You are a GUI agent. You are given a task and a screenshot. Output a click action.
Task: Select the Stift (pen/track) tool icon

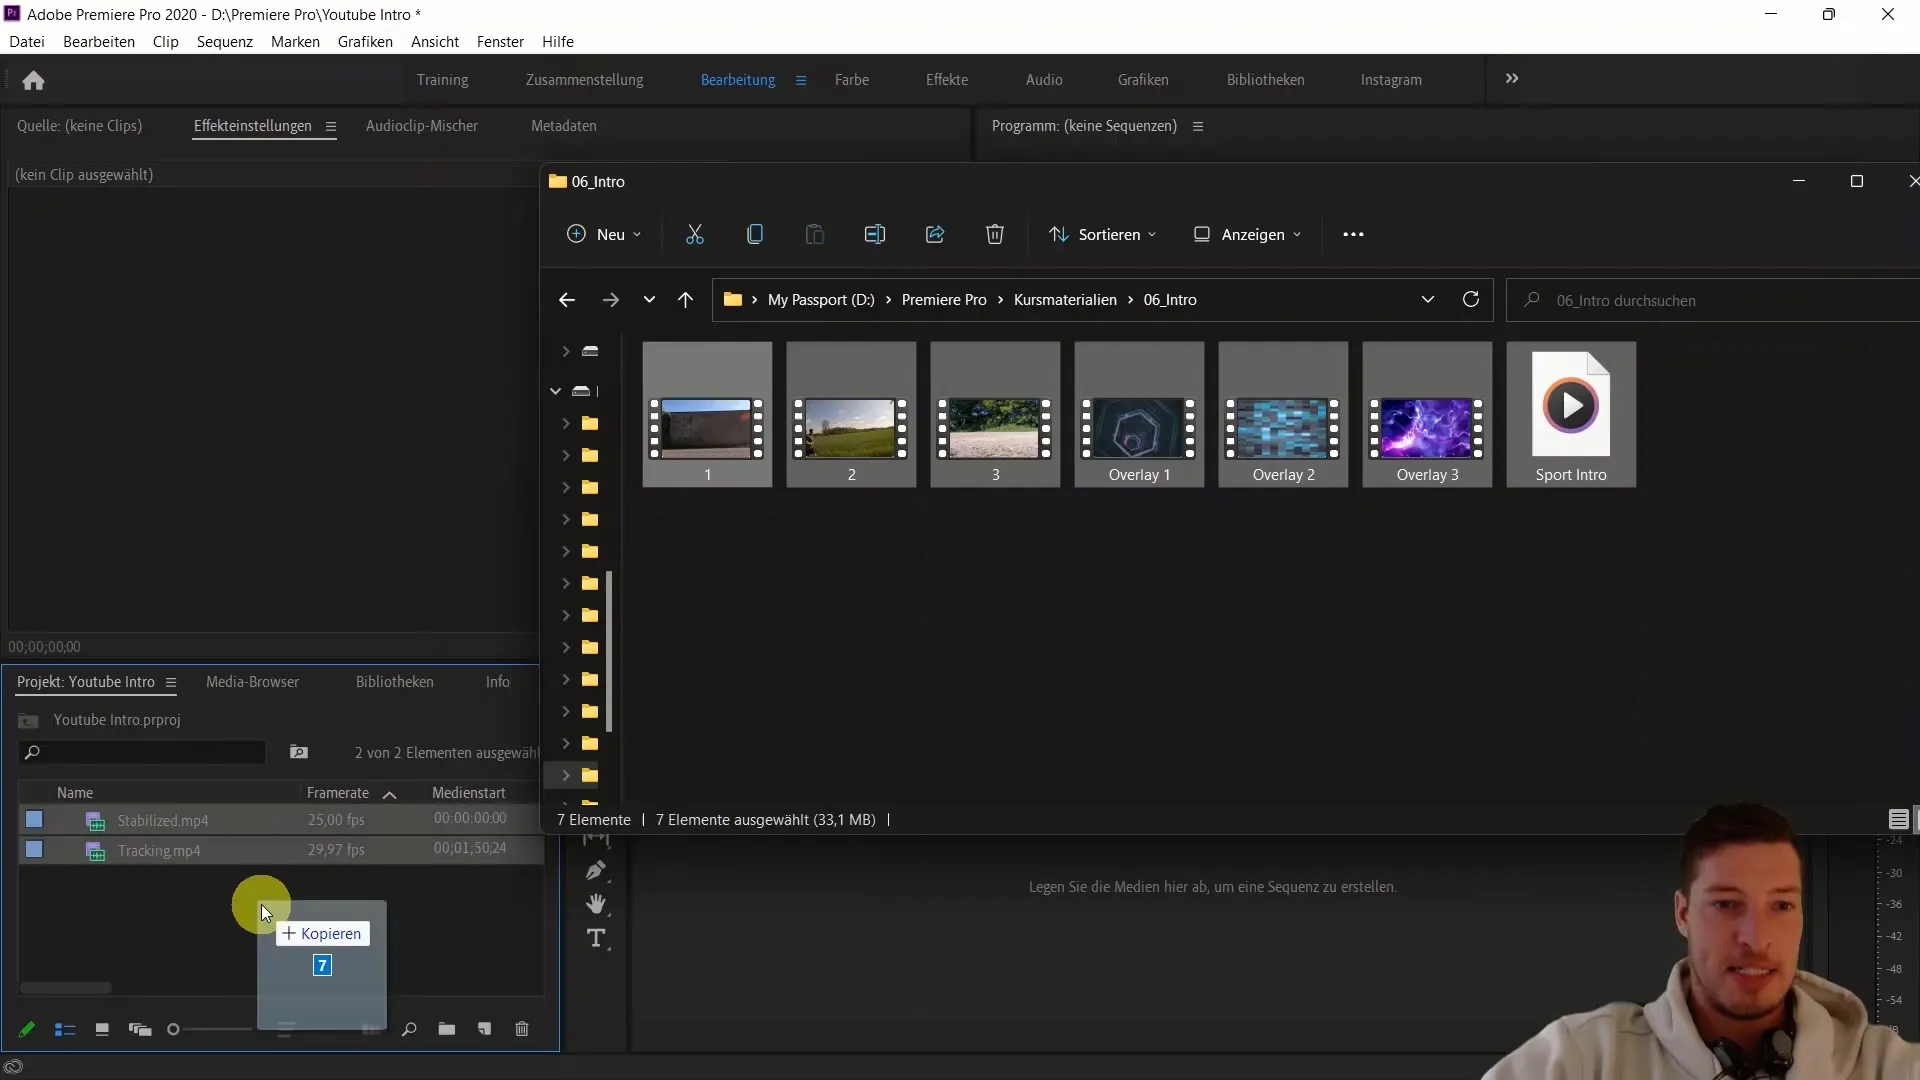(596, 870)
